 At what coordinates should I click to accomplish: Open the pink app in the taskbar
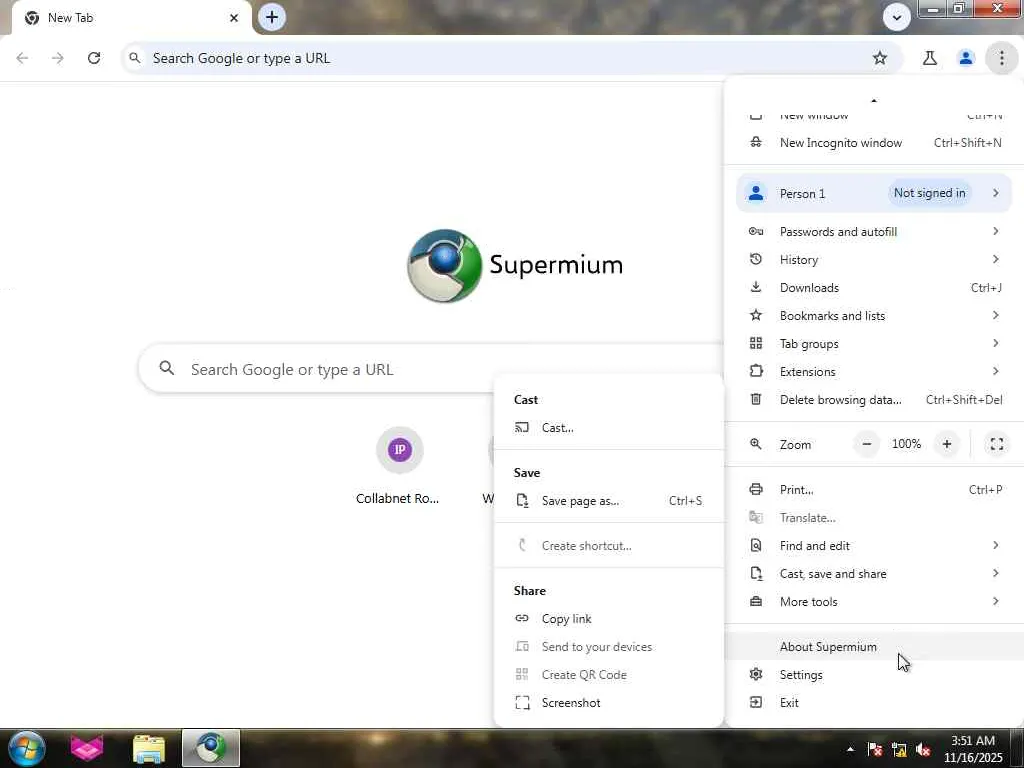tap(87, 748)
